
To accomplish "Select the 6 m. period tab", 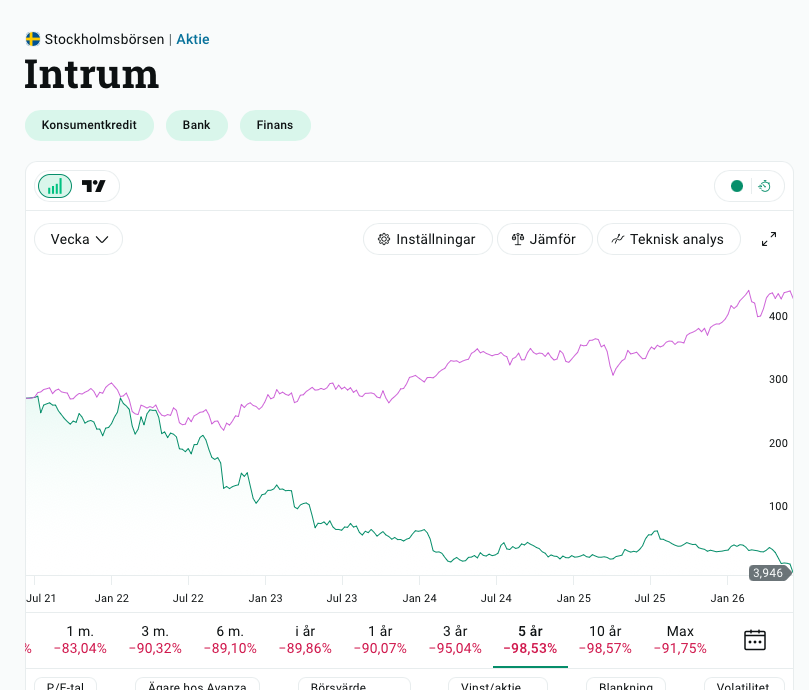I will 230,639.
